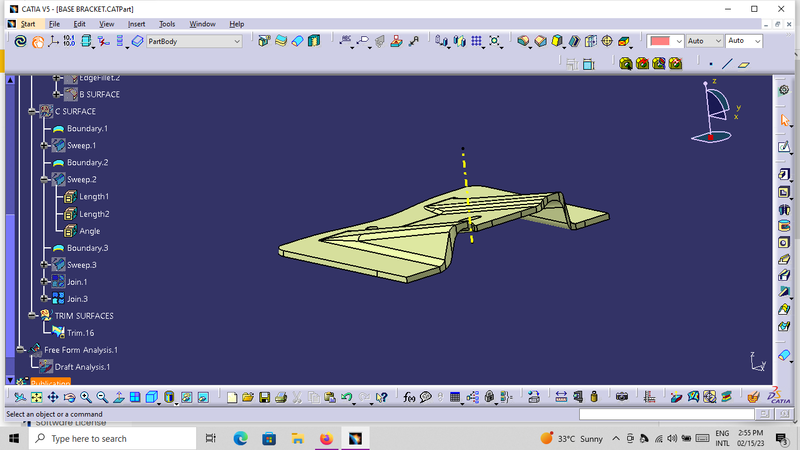Select the Line tool icon

727,64
